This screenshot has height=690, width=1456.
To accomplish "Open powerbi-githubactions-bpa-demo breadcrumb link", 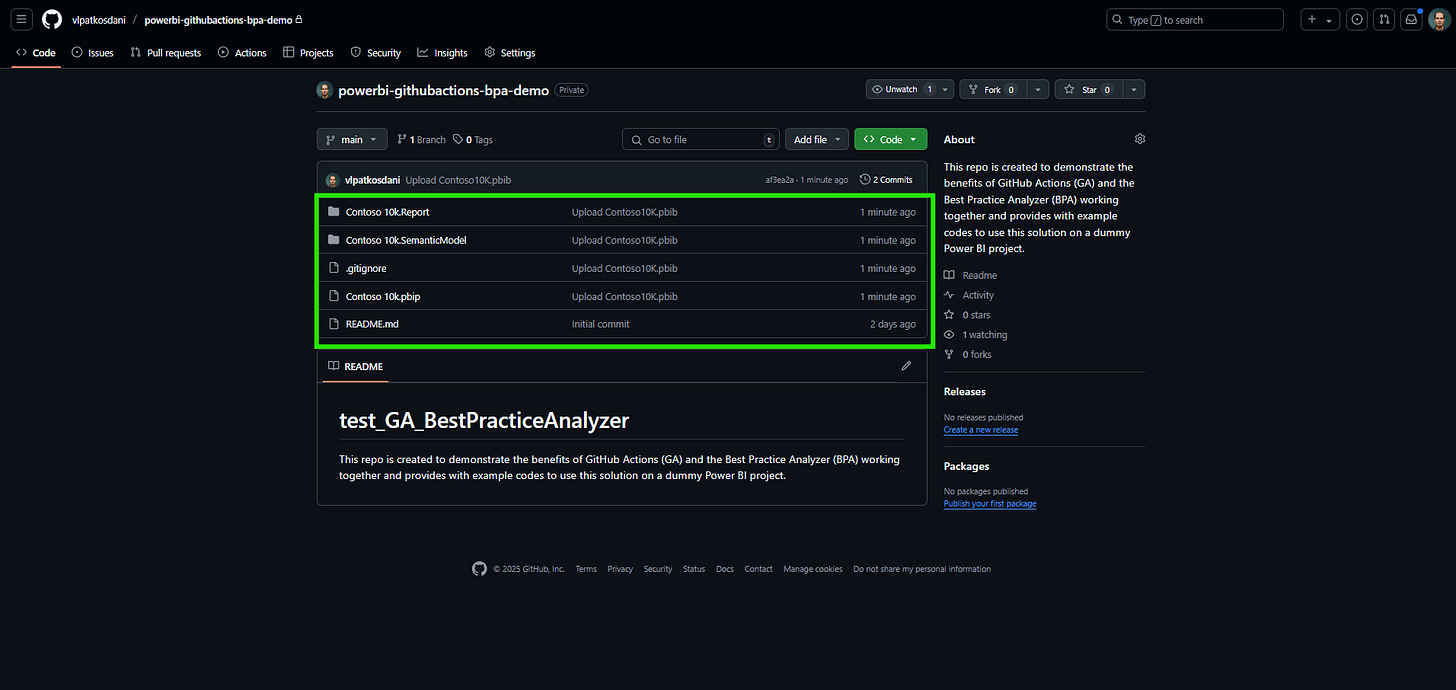I will (218, 20).
